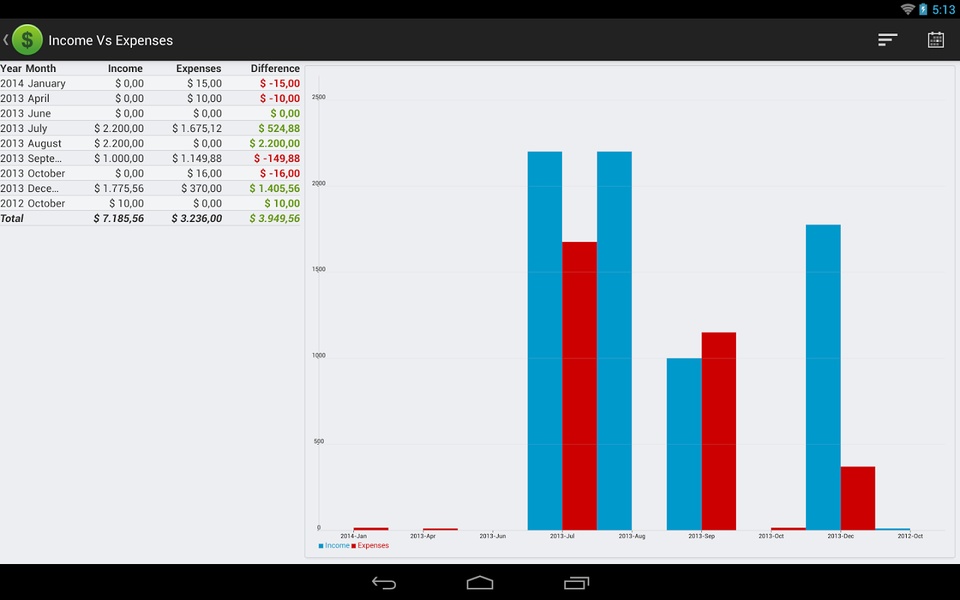This screenshot has height=600, width=960.
Task: Click the "2012-Oct" axis label
Action: (x=910, y=536)
